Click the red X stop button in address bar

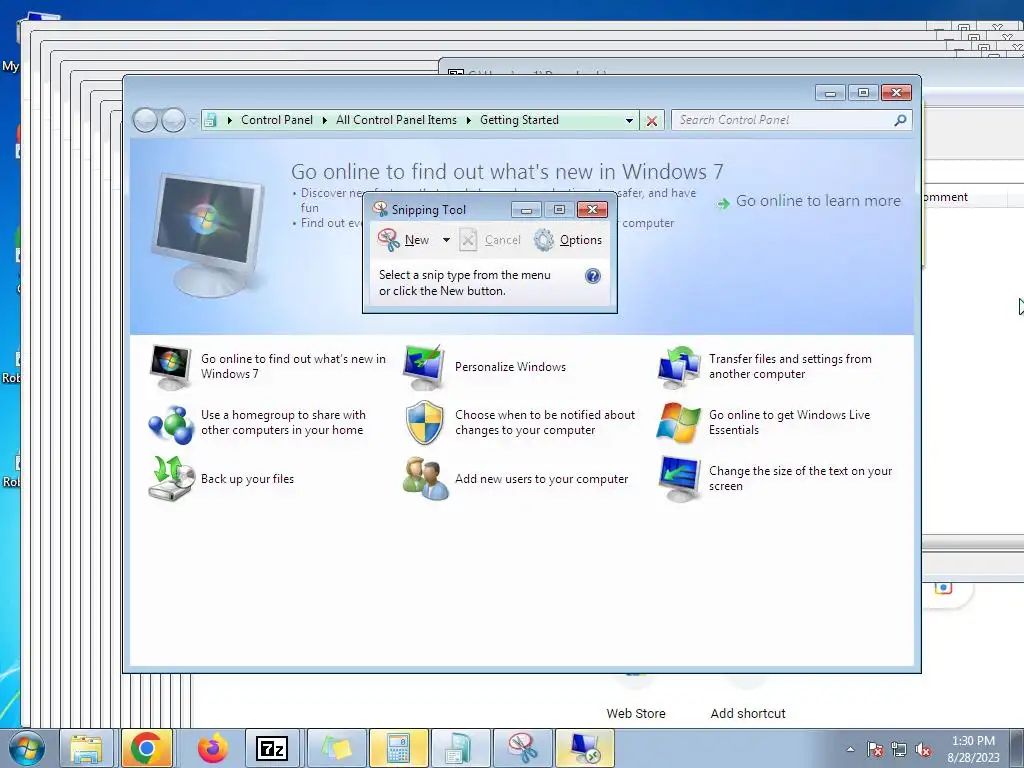[652, 121]
